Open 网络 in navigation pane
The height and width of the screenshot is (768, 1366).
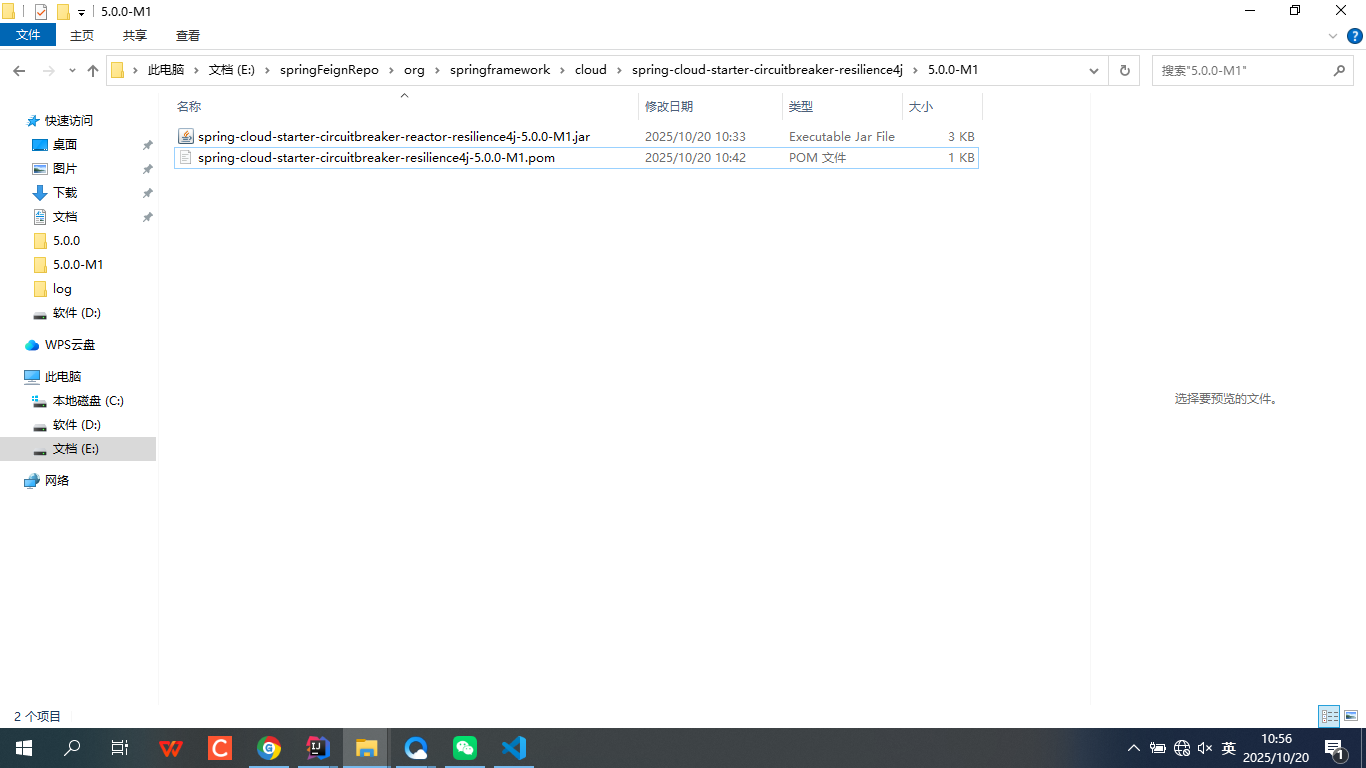click(57, 480)
